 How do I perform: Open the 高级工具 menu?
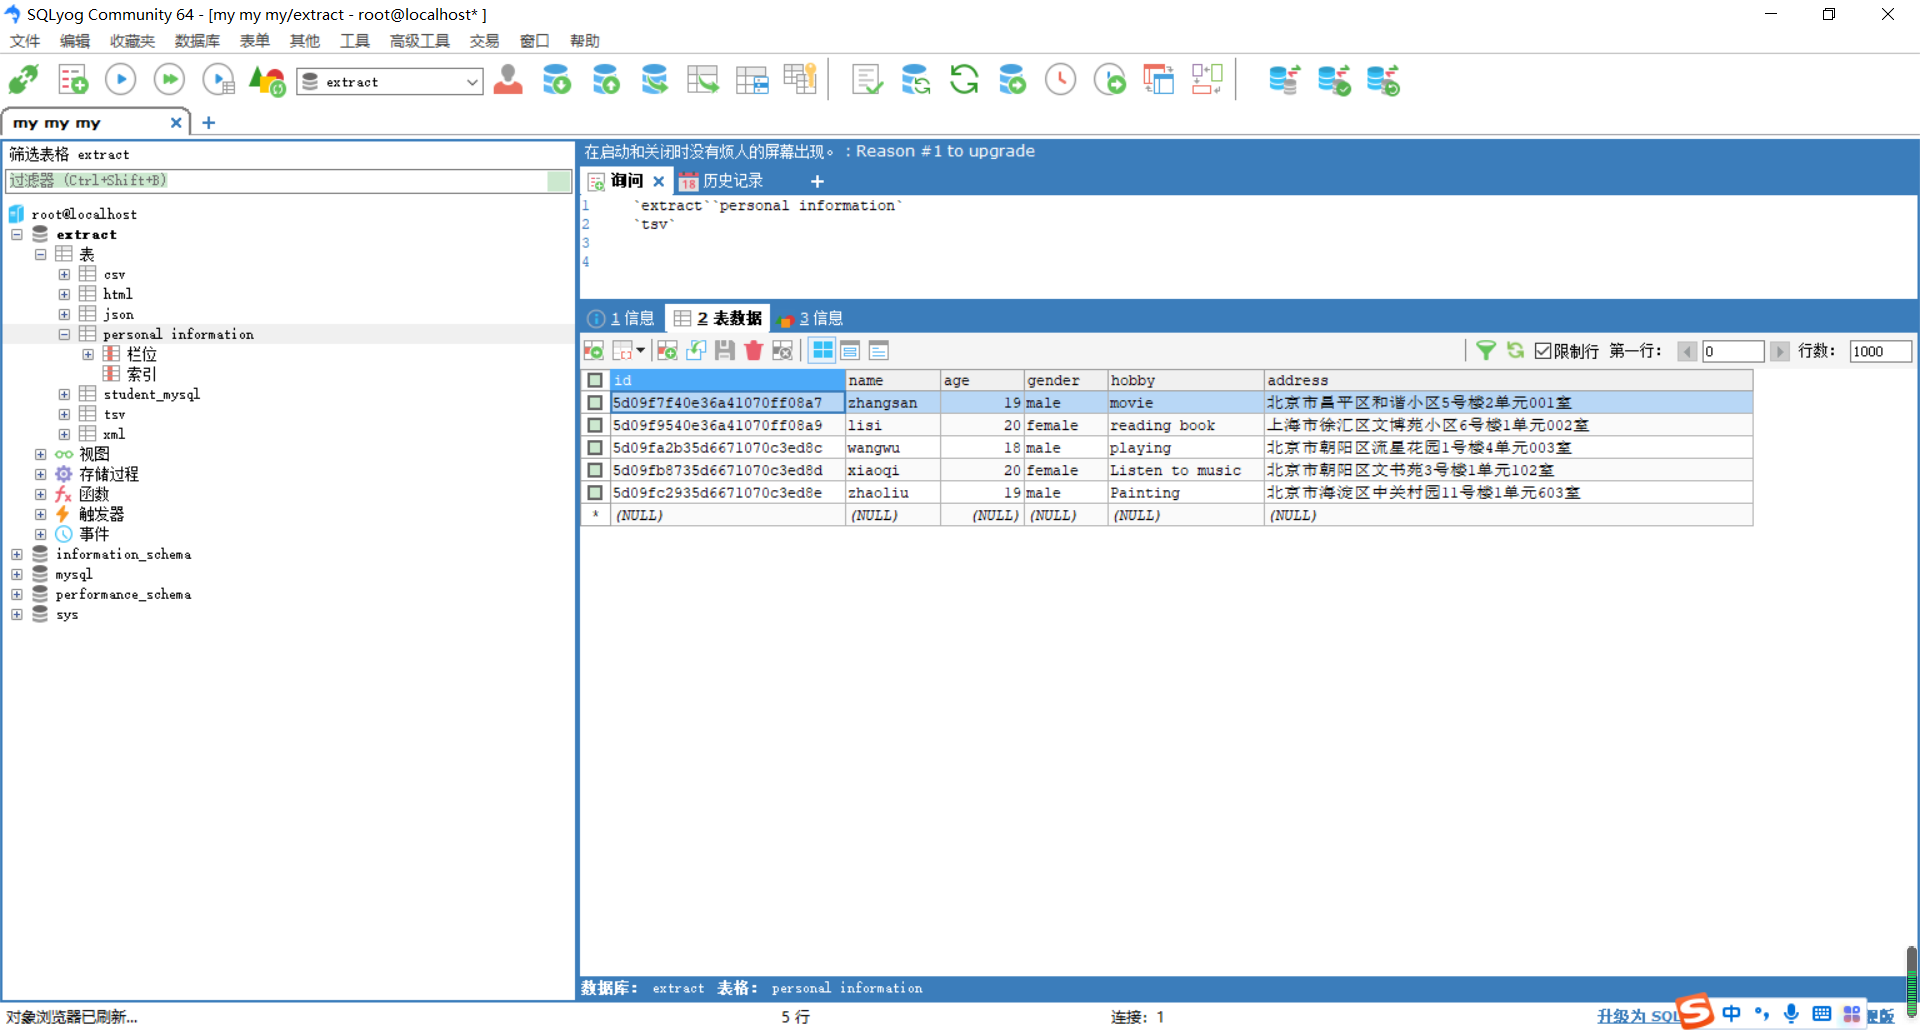(420, 41)
